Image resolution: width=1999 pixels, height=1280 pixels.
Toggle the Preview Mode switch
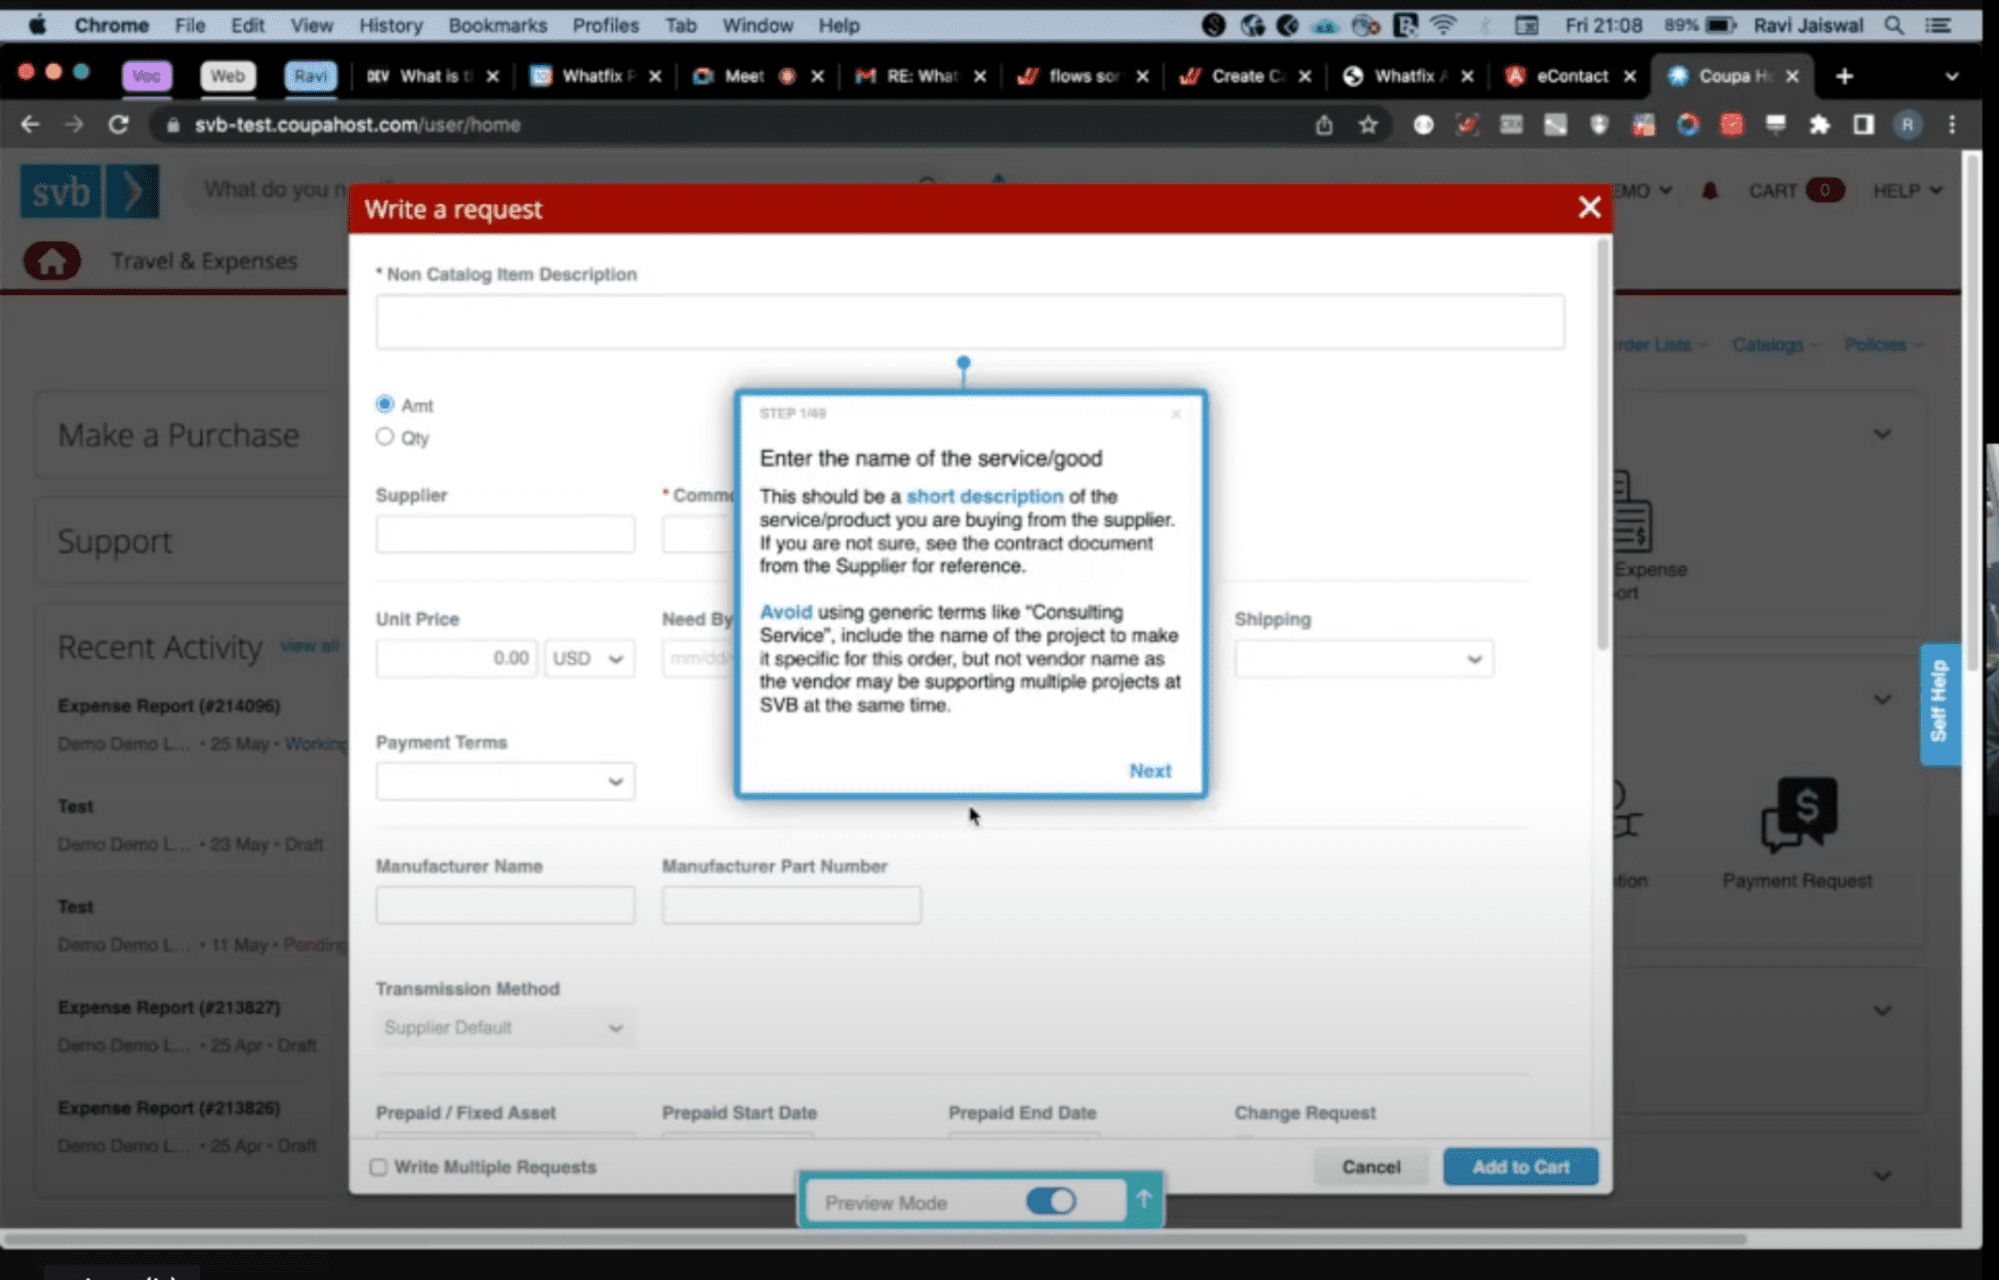[1051, 1201]
